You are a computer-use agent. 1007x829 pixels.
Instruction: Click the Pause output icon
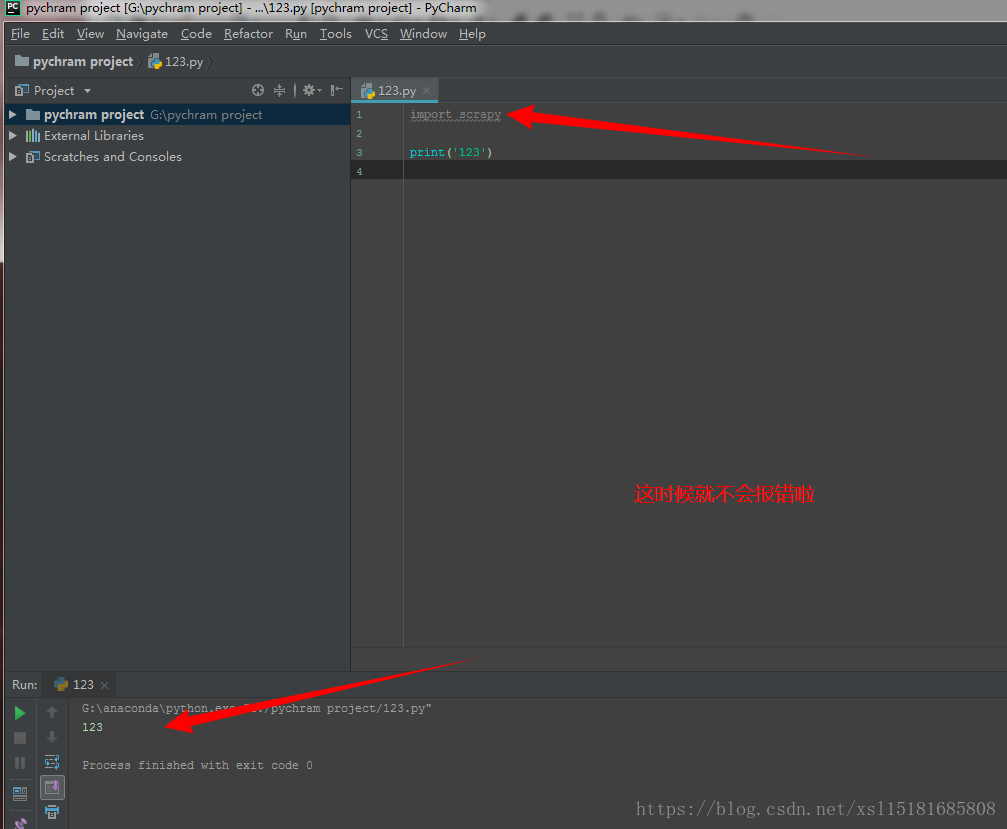tap(20, 763)
